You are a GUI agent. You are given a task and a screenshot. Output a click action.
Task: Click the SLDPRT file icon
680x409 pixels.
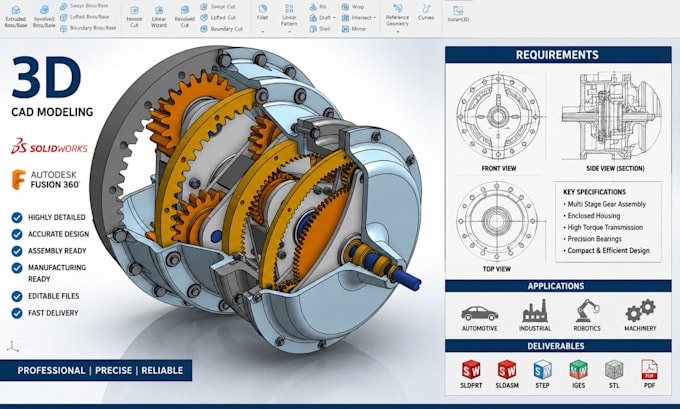[471, 370]
